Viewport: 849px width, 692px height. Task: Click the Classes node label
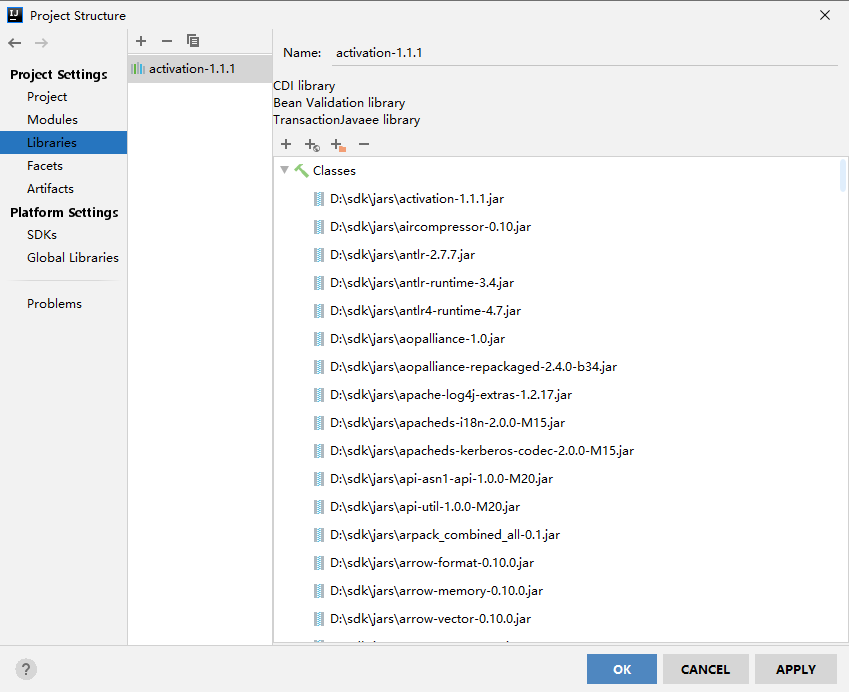334,171
